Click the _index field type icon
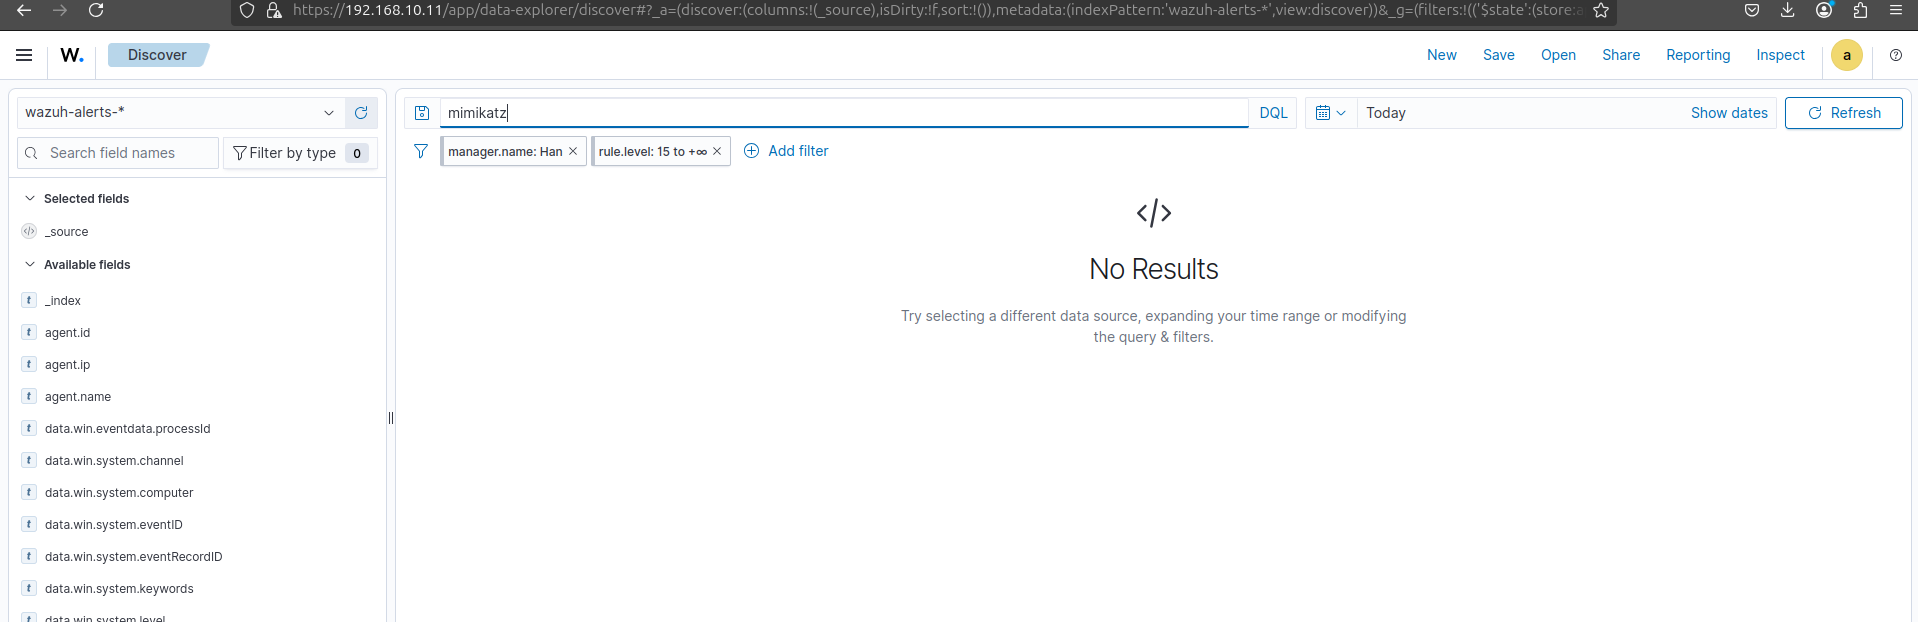This screenshot has height=622, width=1918. (x=29, y=300)
